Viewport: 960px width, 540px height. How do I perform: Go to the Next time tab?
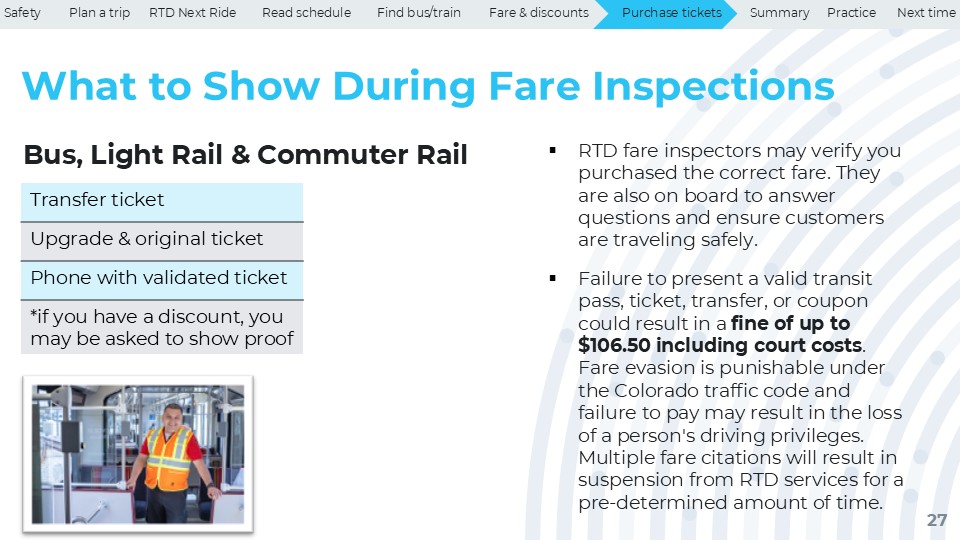926,13
